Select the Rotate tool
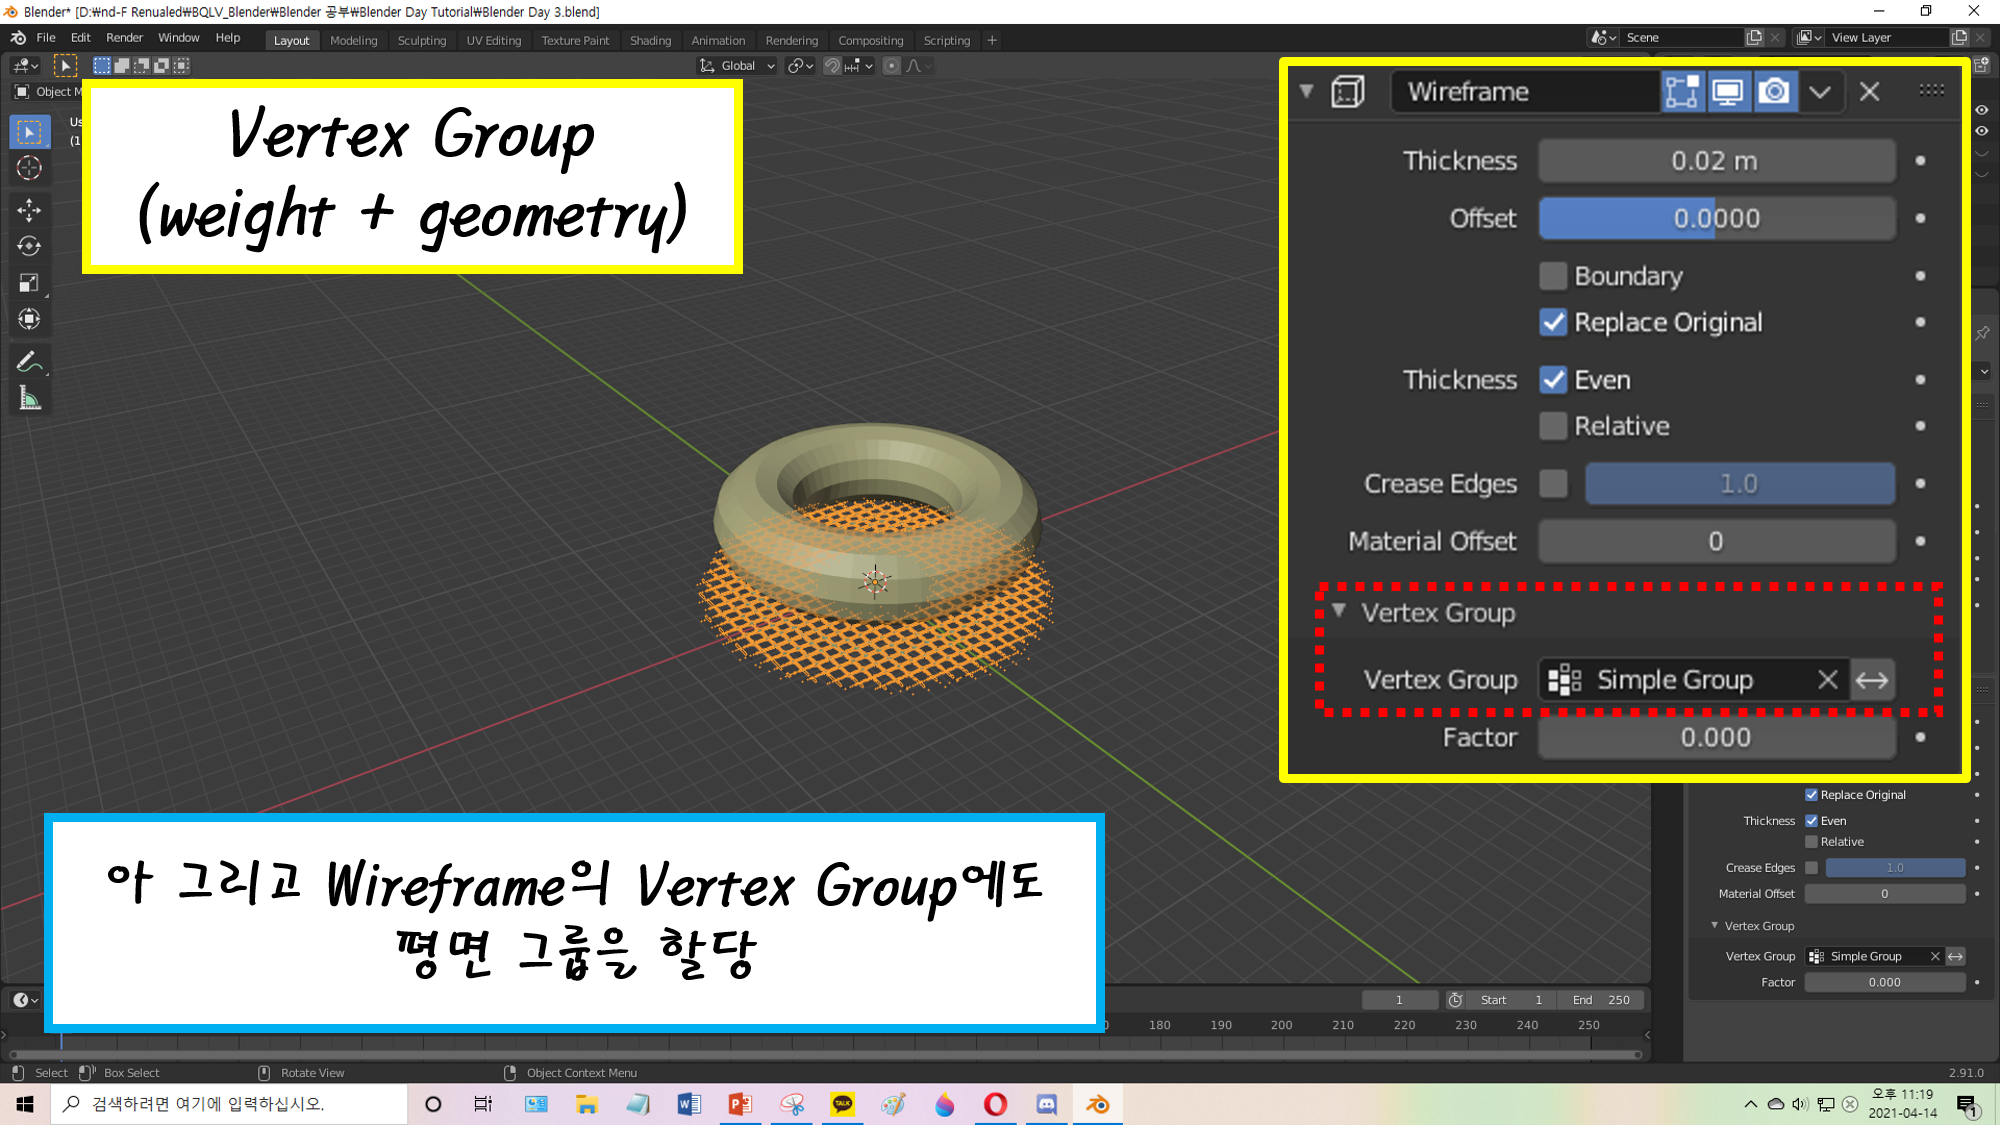Viewport: 2000px width, 1125px height. pos(29,246)
